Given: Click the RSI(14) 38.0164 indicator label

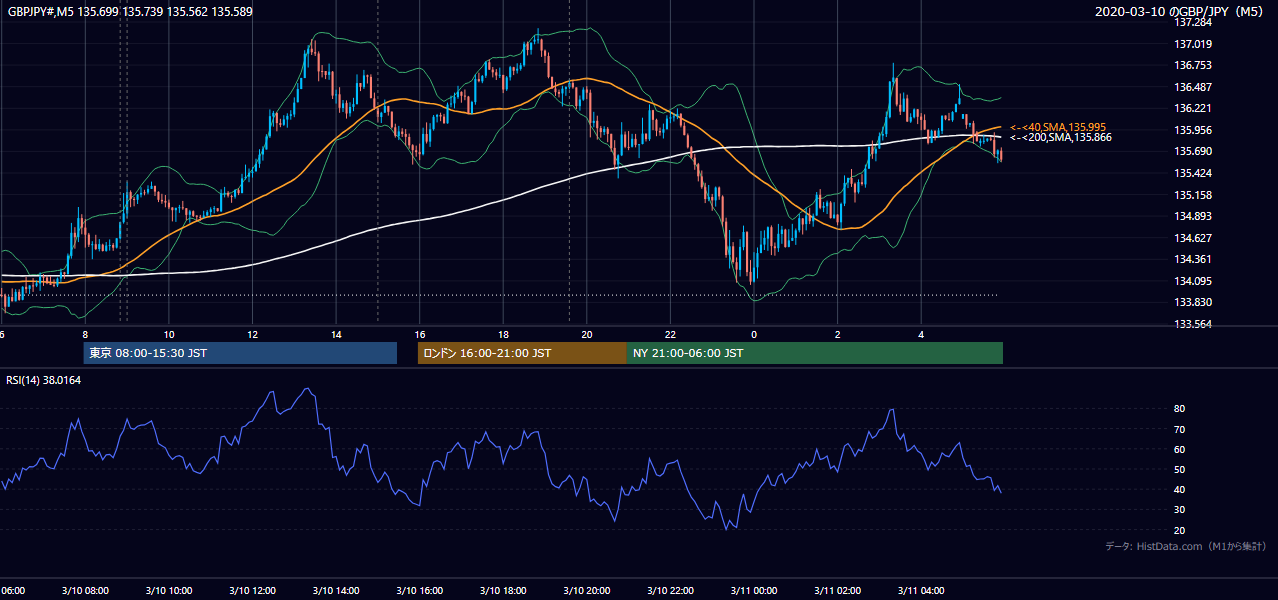Looking at the screenshot, I should click(x=42, y=380).
